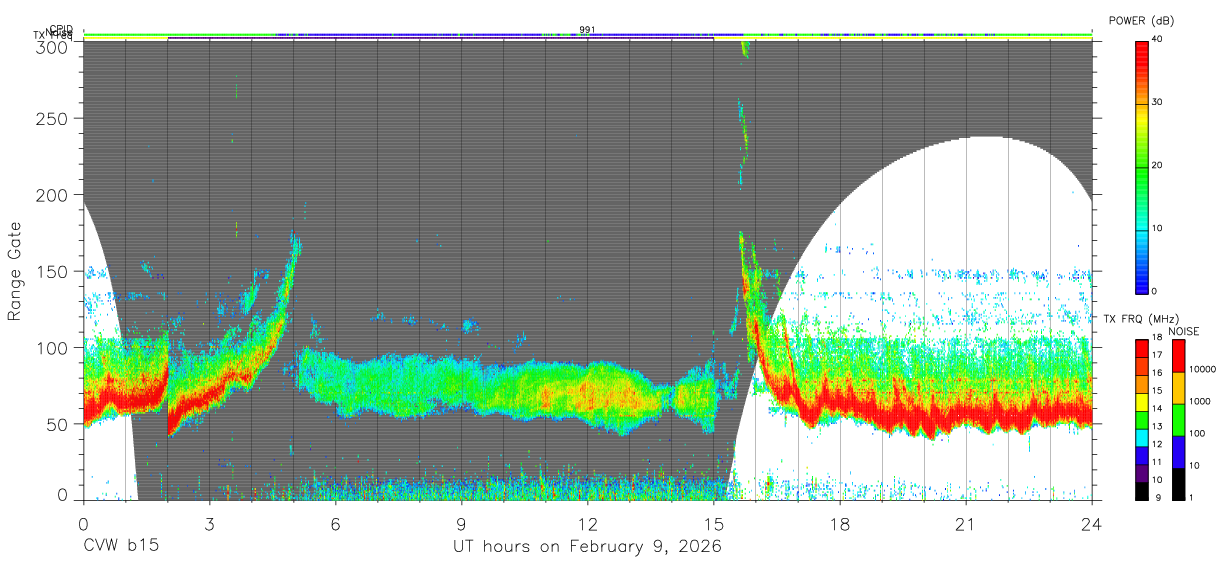Click the 250 tick on Range Gate axis
1228x567 pixels.
click(x=53, y=119)
